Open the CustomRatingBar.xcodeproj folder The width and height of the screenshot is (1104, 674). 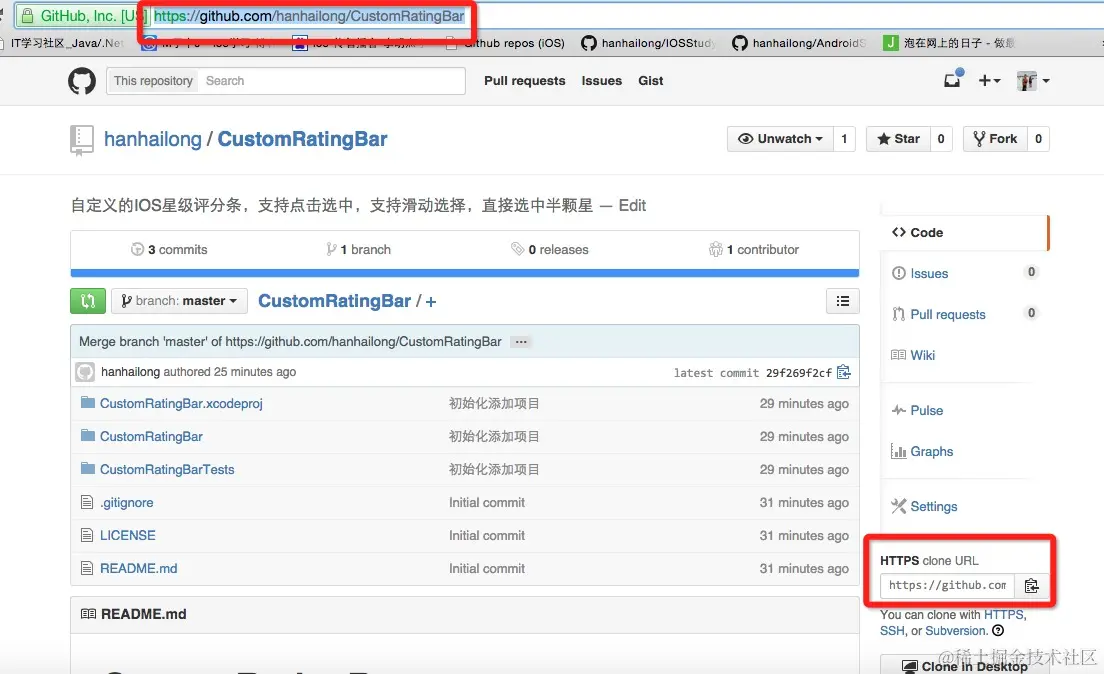click(181, 404)
